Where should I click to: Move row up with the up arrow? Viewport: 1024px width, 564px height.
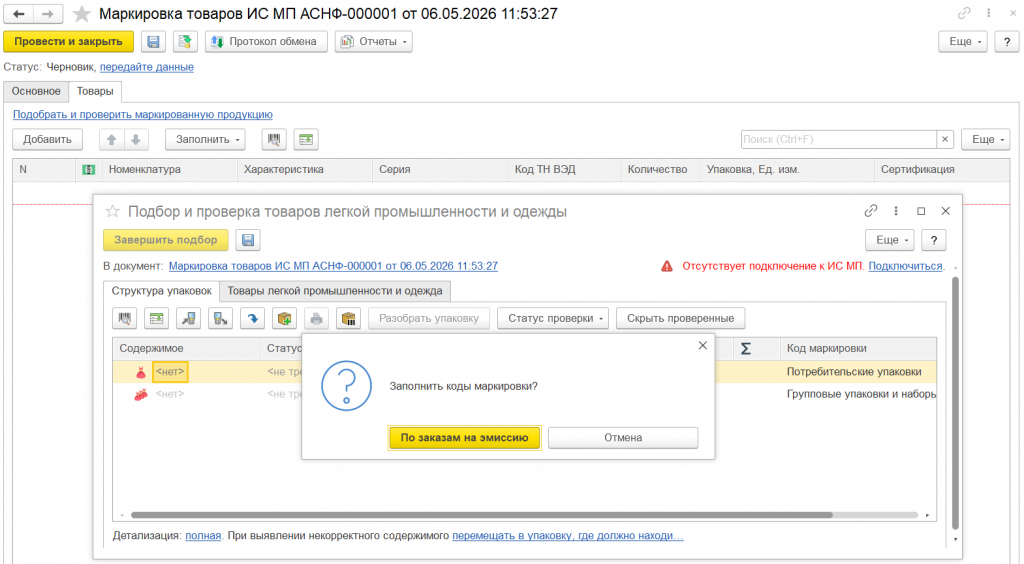[x=112, y=140]
